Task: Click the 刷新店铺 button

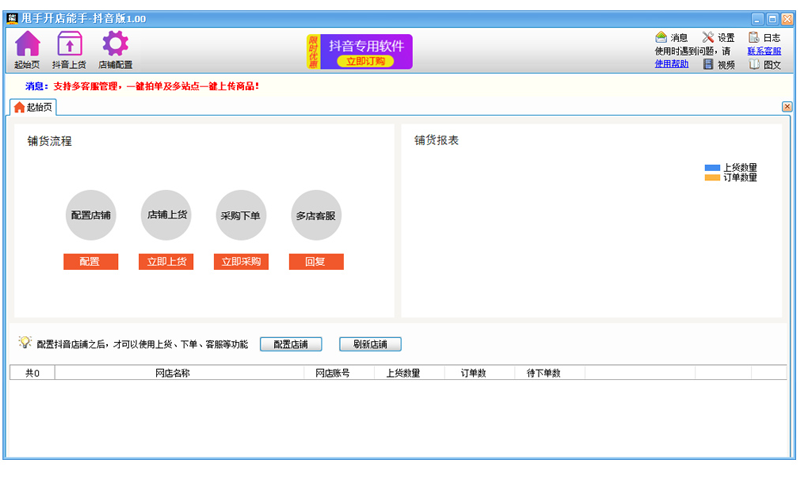Action: pyautogui.click(x=370, y=344)
